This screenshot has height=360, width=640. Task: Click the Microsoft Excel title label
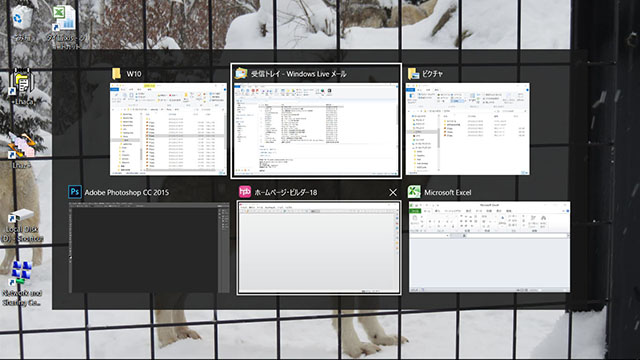point(448,192)
